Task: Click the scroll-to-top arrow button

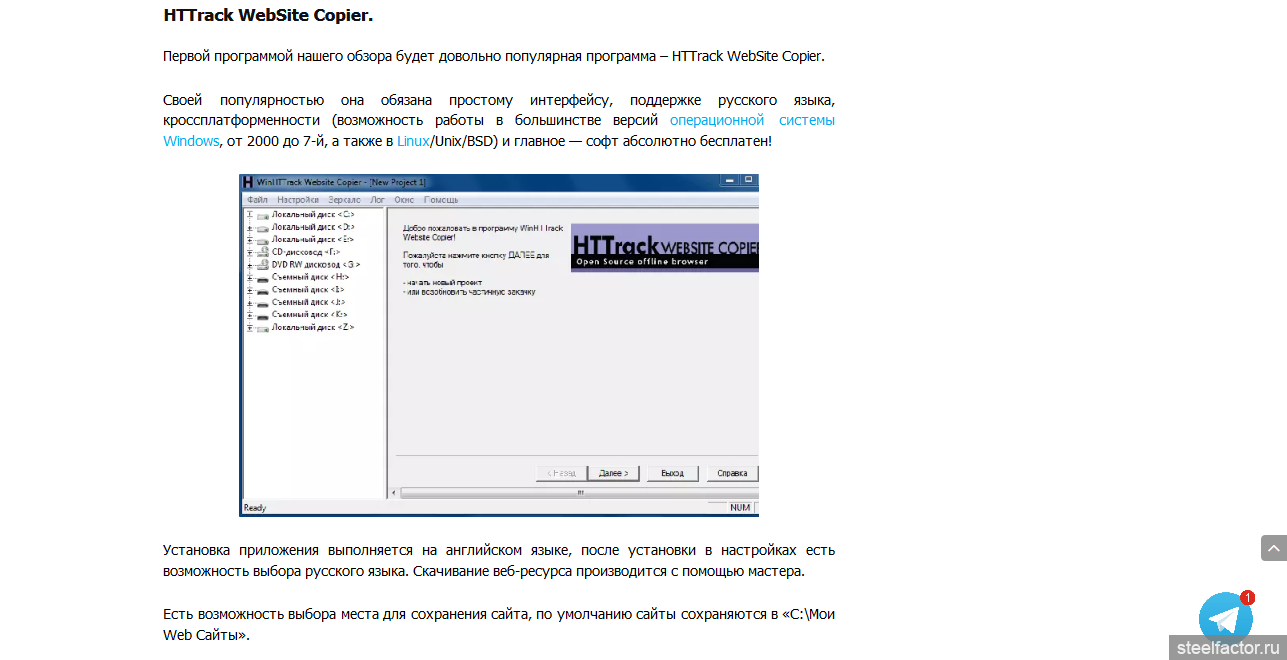Action: coord(1273,548)
